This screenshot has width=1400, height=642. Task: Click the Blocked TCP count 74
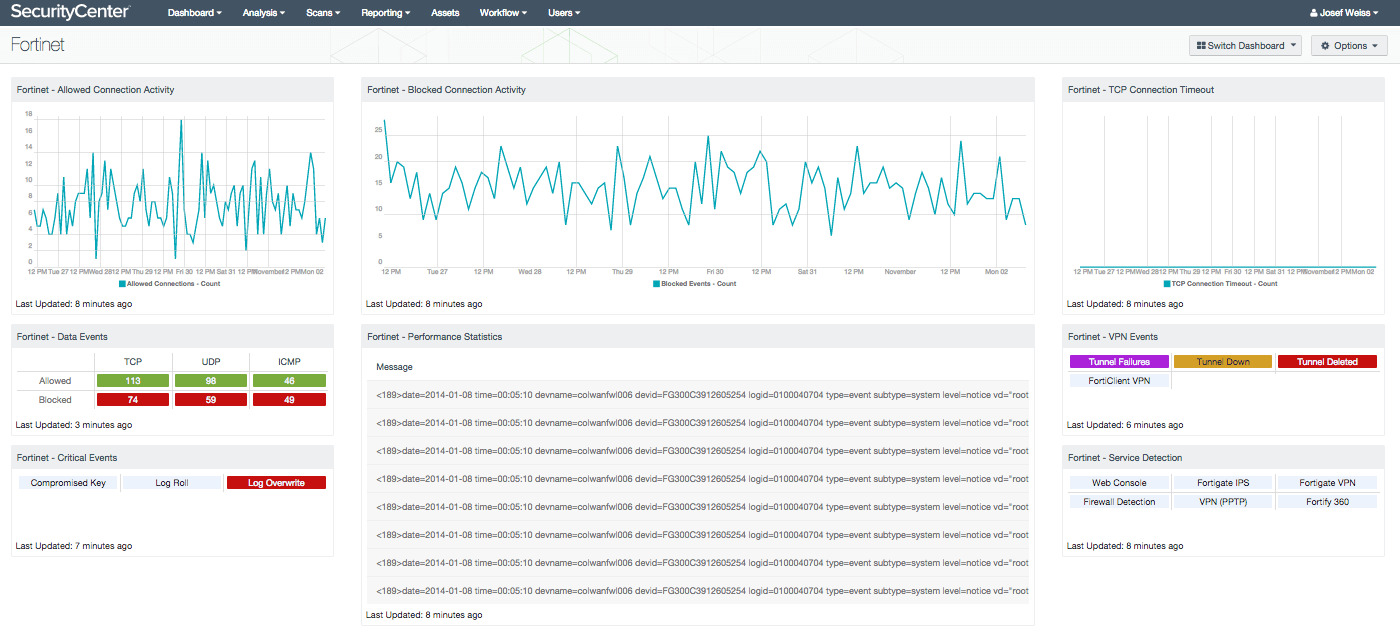tap(133, 400)
